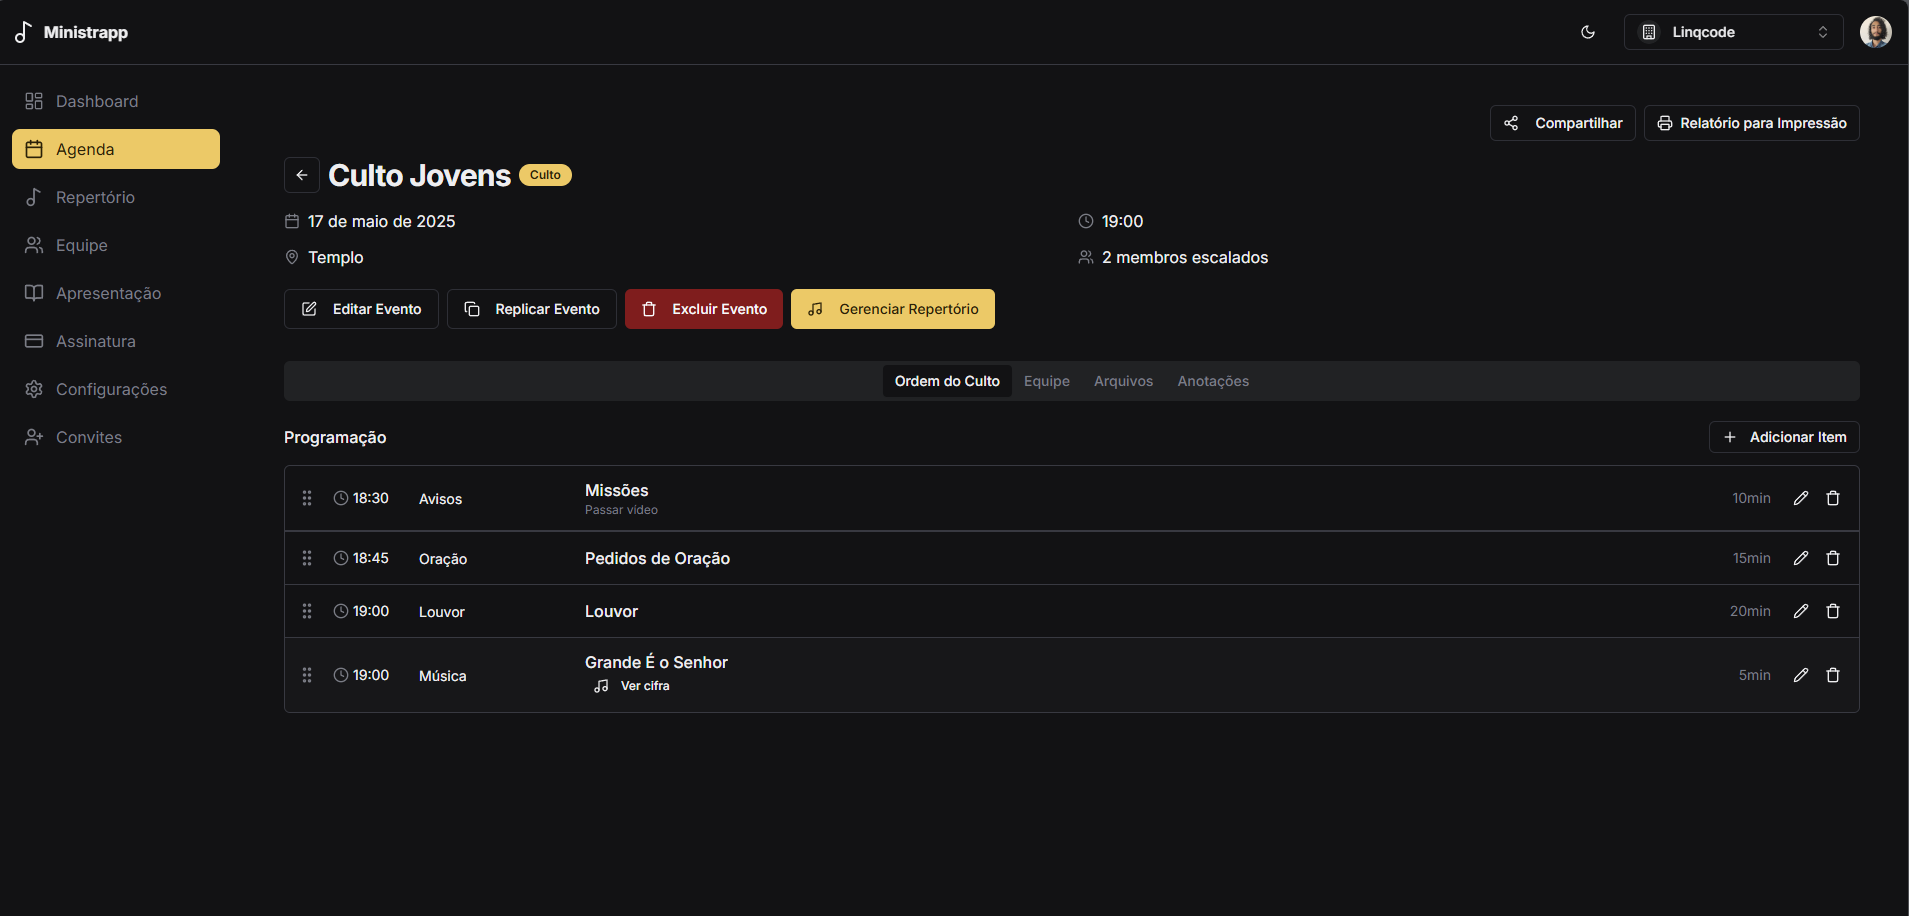The image size is (1909, 916).
Task: Open the Linqcode organization dropdown
Action: (1733, 32)
